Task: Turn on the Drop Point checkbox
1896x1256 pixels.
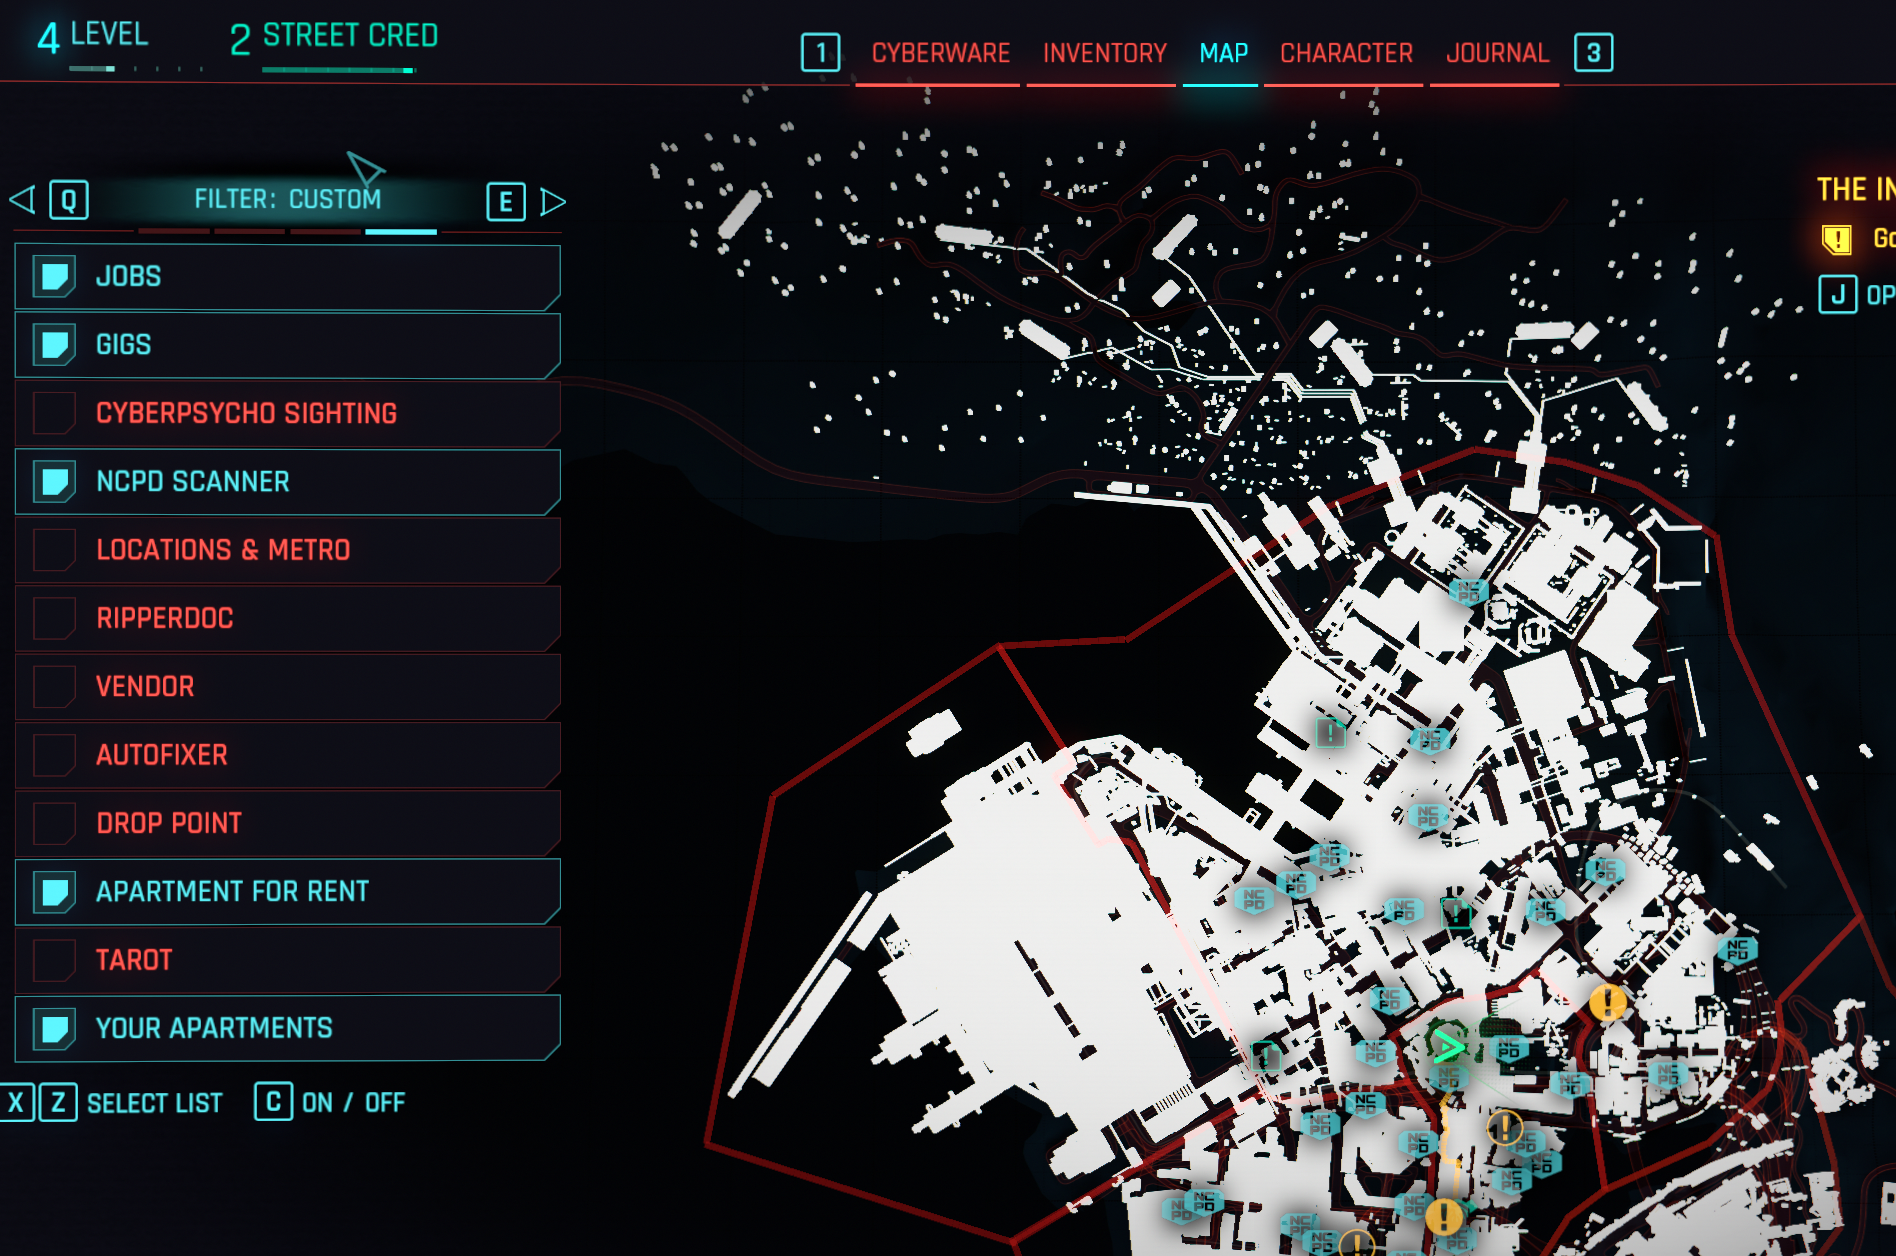Action: tap(54, 823)
